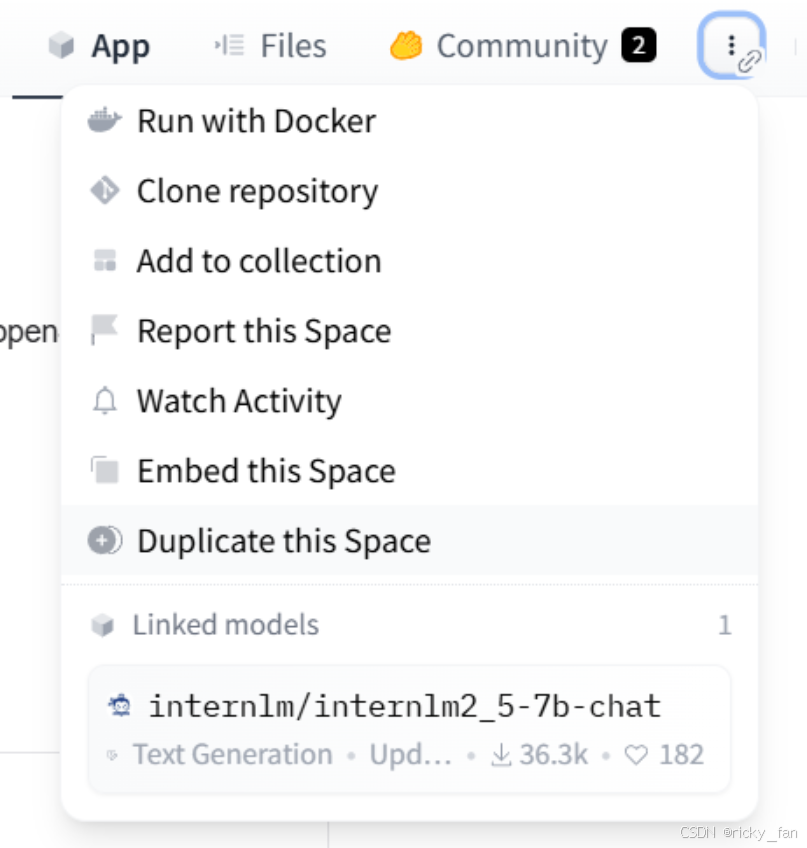Click the Duplicate plus circle icon
This screenshot has height=848, width=807.
point(105,540)
